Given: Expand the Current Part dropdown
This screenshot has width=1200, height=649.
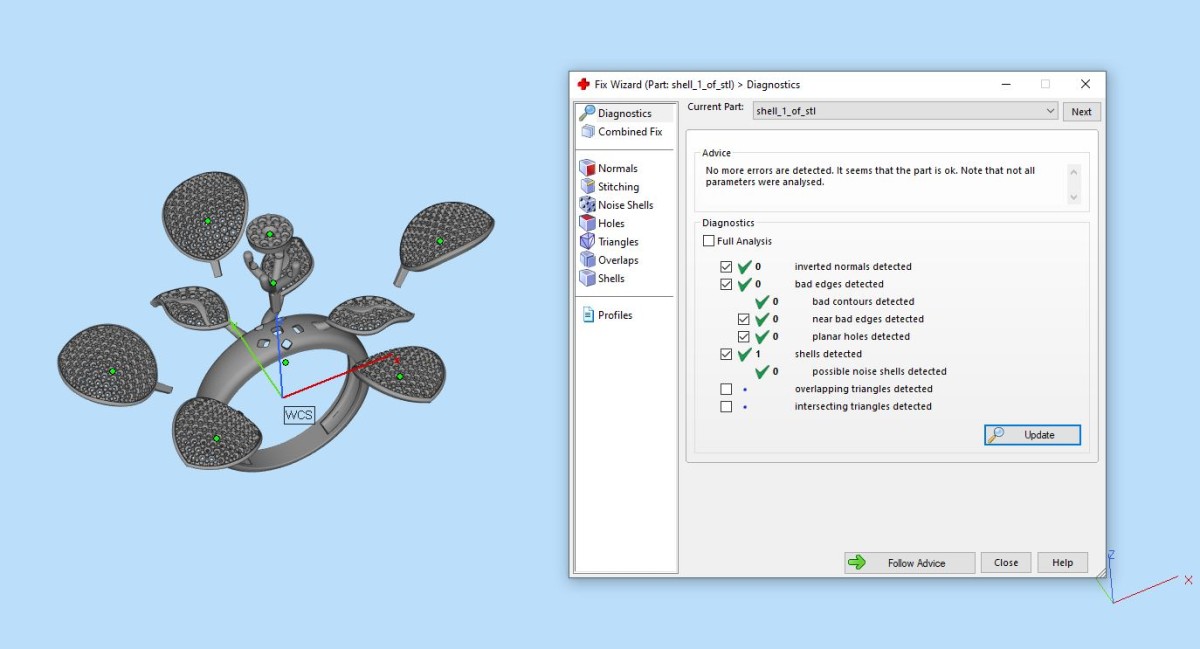Looking at the screenshot, I should (x=1049, y=111).
